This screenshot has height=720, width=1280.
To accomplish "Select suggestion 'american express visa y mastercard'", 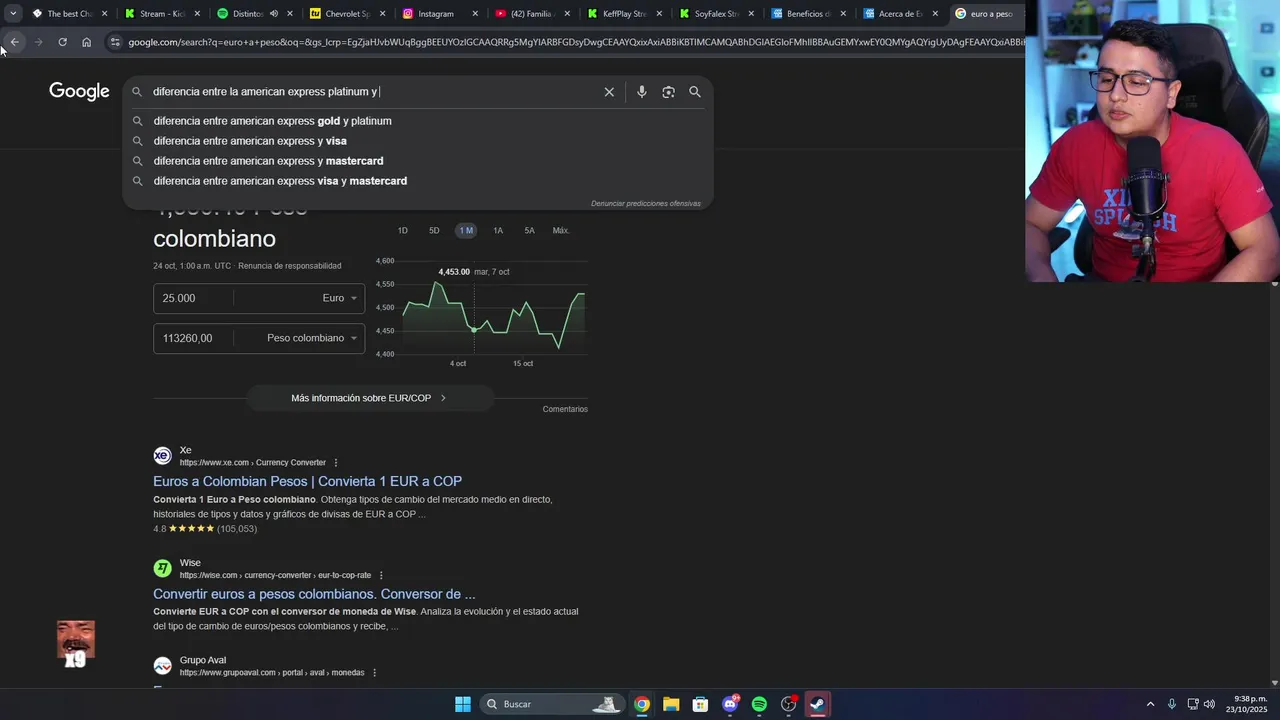I will tap(418, 181).
